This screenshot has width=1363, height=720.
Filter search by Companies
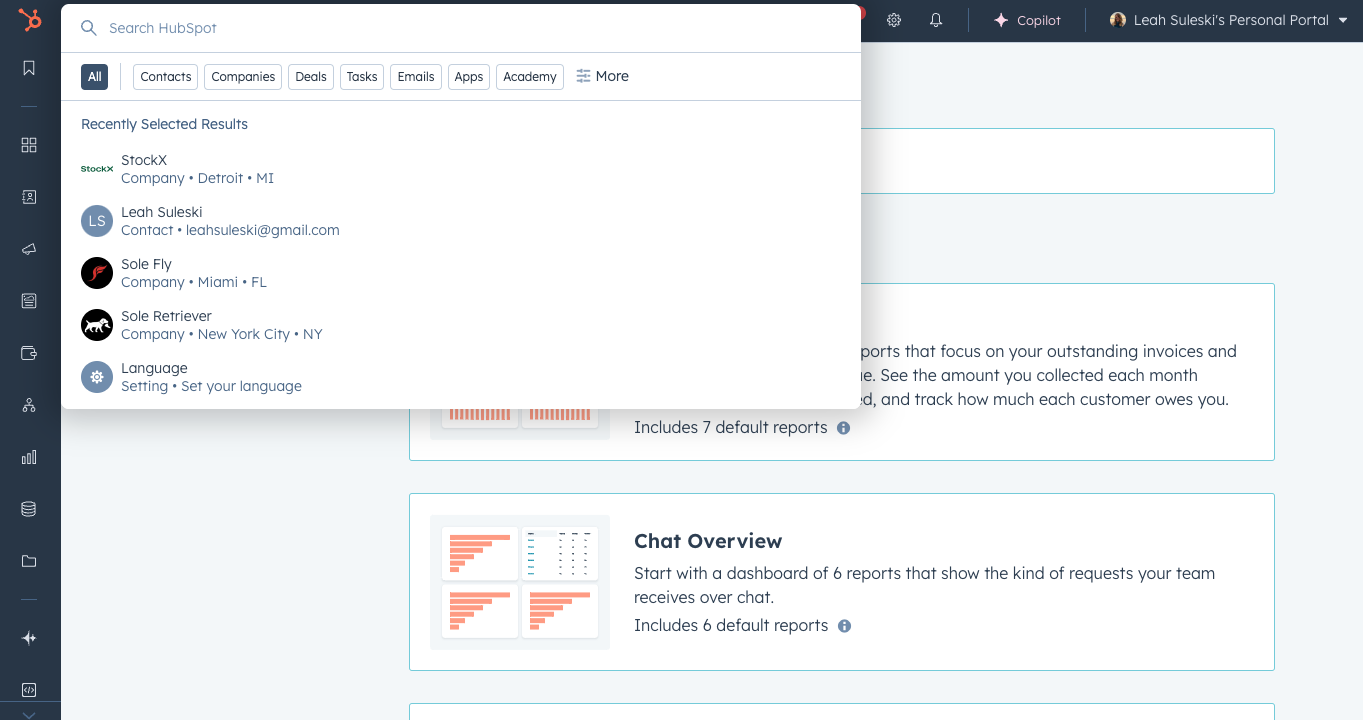tap(243, 77)
